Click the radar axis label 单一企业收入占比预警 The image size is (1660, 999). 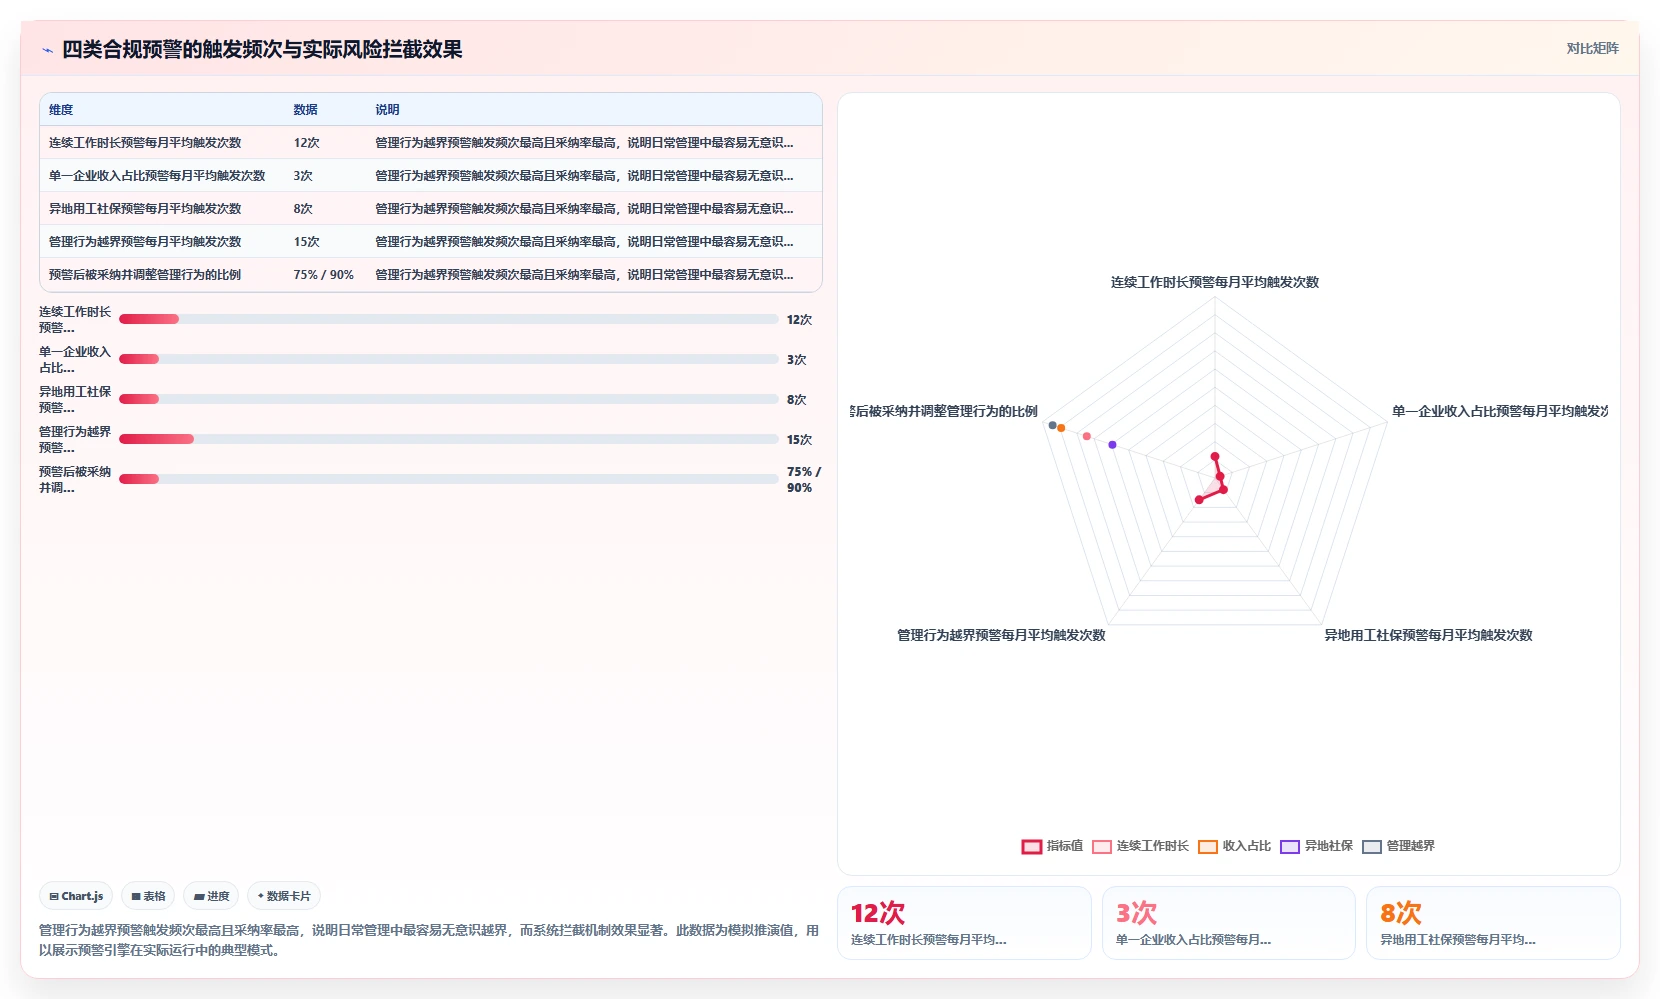point(1500,412)
